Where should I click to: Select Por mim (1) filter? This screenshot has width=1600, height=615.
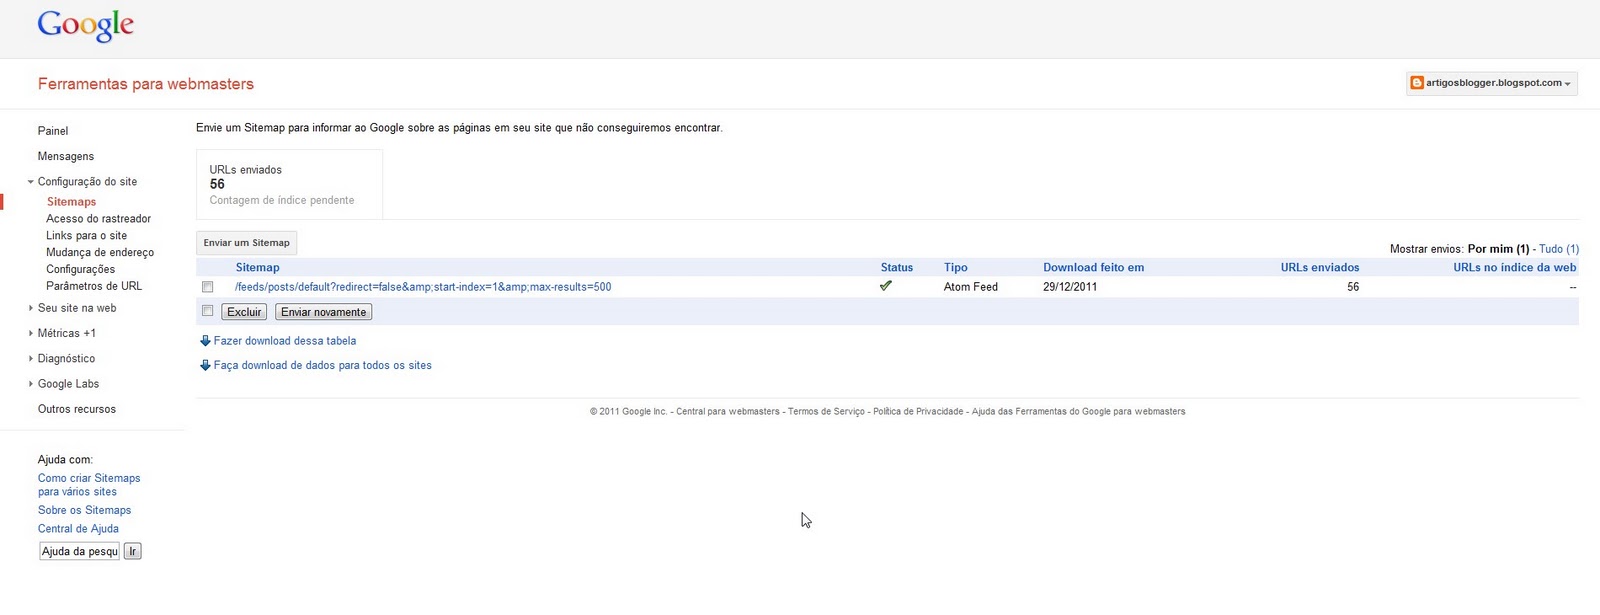[x=1498, y=249]
